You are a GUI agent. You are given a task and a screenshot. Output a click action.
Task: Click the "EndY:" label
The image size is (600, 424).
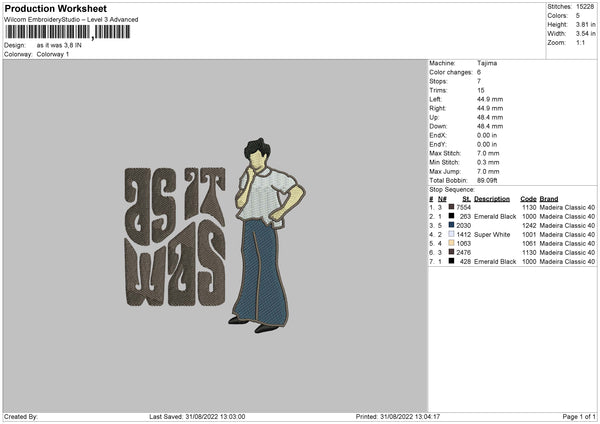(x=438, y=144)
